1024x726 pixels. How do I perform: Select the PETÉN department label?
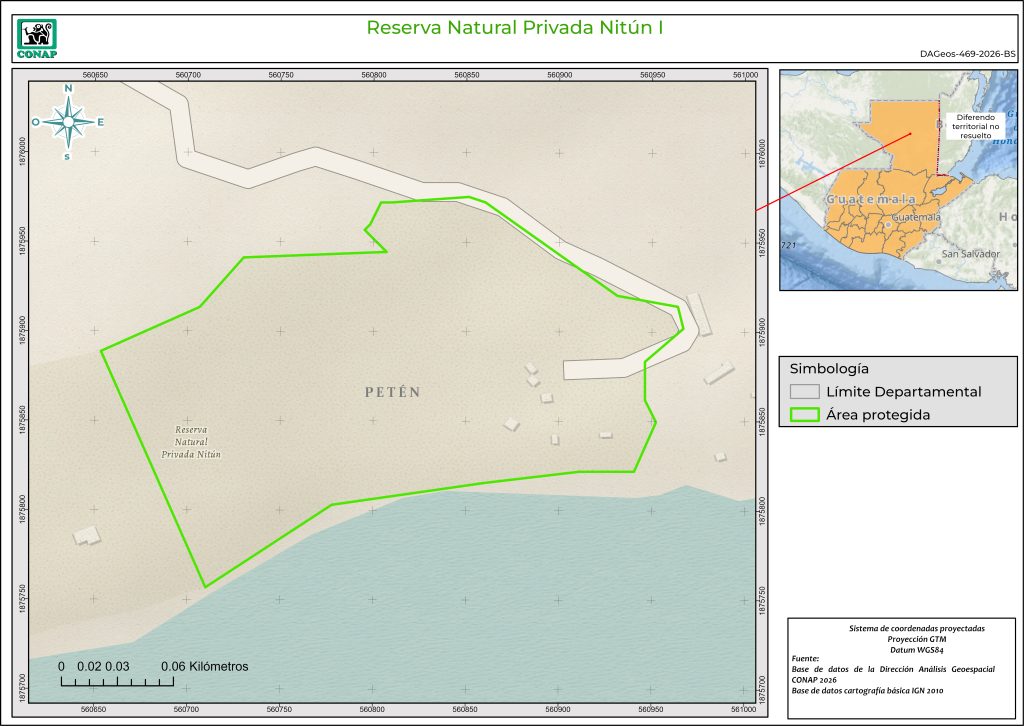[x=392, y=393]
